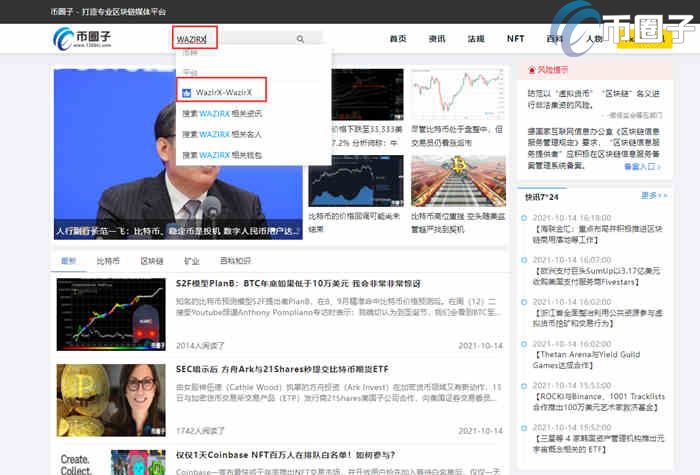
Task: Click the 2021-10-14 15:53:00 timestamp
Action: [572, 385]
